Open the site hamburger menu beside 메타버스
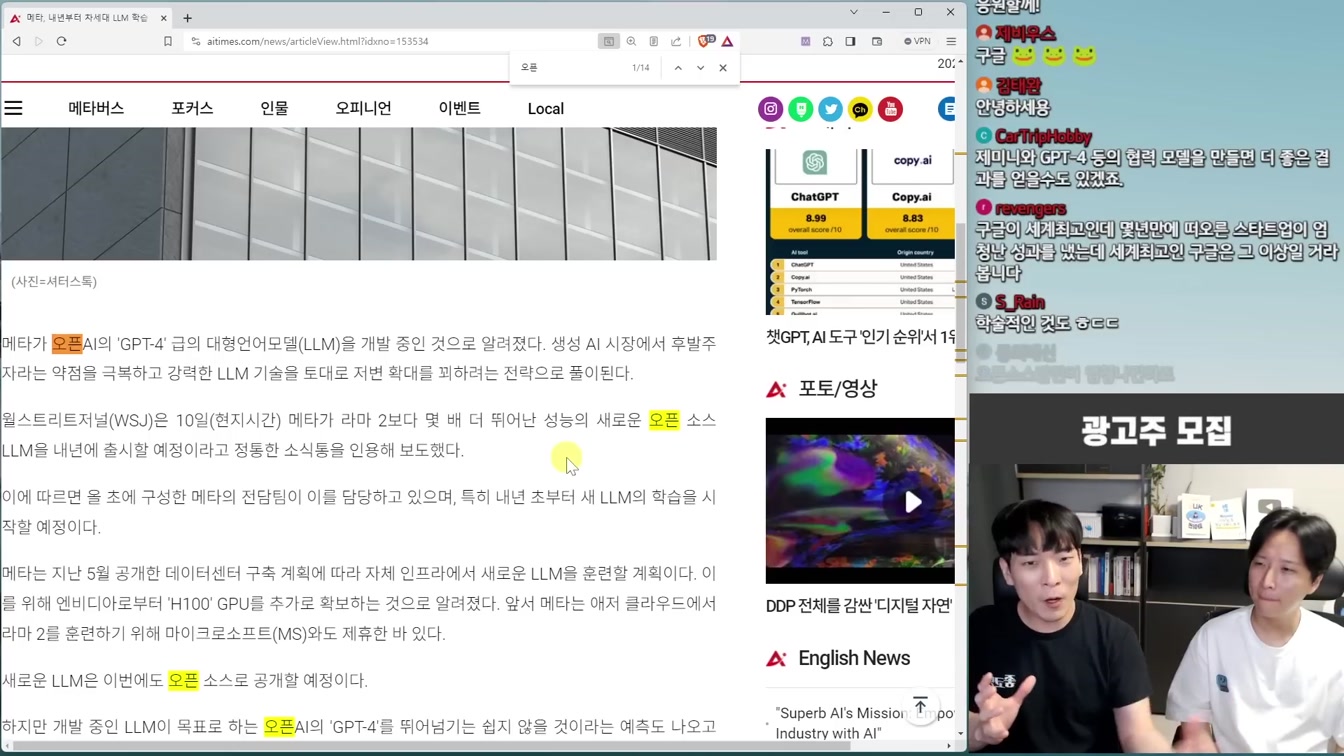Image resolution: width=1344 pixels, height=756 pixels. [13, 108]
